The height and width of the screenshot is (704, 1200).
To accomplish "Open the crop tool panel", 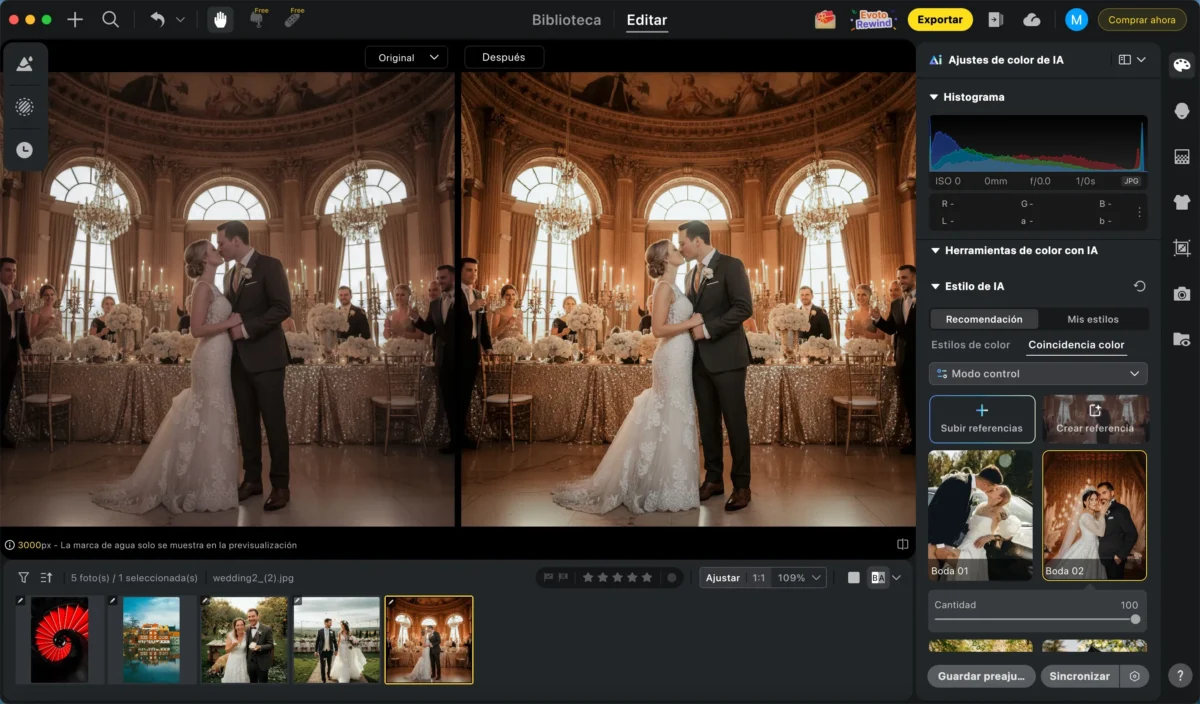I will pyautogui.click(x=1182, y=247).
